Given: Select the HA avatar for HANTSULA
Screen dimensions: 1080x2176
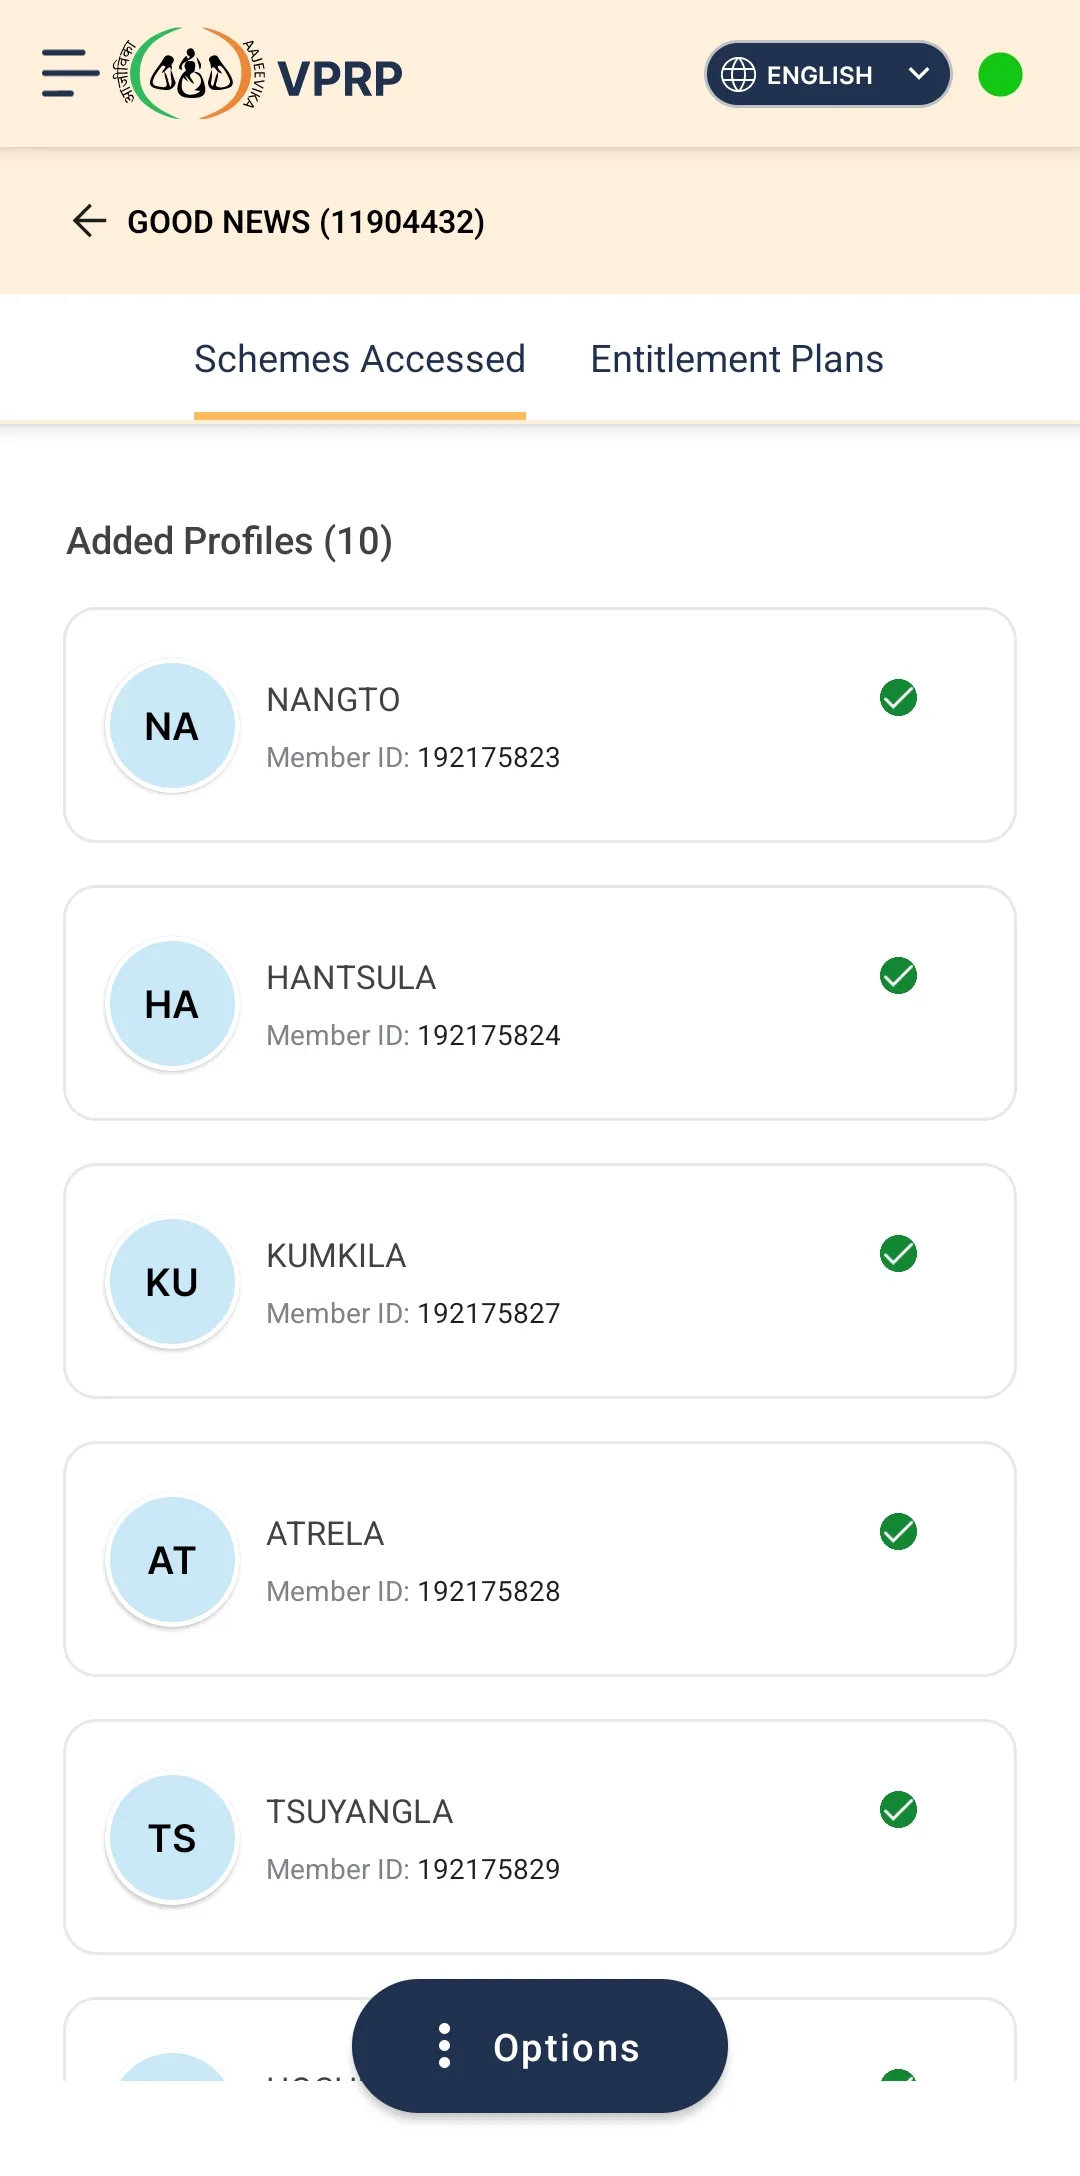Looking at the screenshot, I should click(x=172, y=1004).
